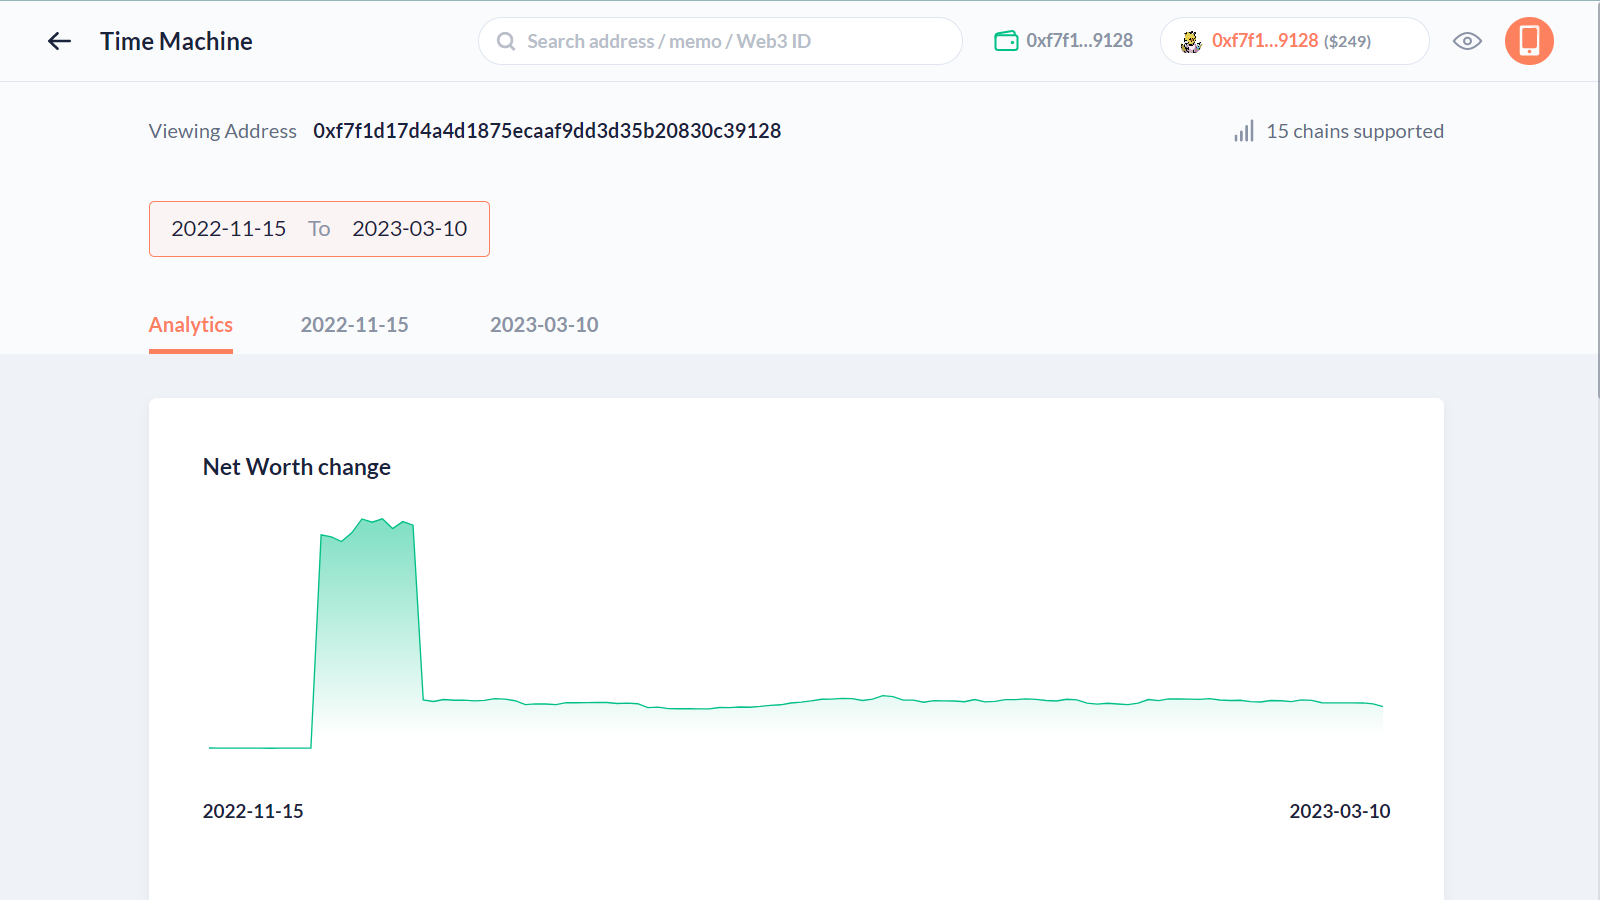The height and width of the screenshot is (900, 1600).
Task: Click the 15 chains supported label
Action: [x=1355, y=131]
